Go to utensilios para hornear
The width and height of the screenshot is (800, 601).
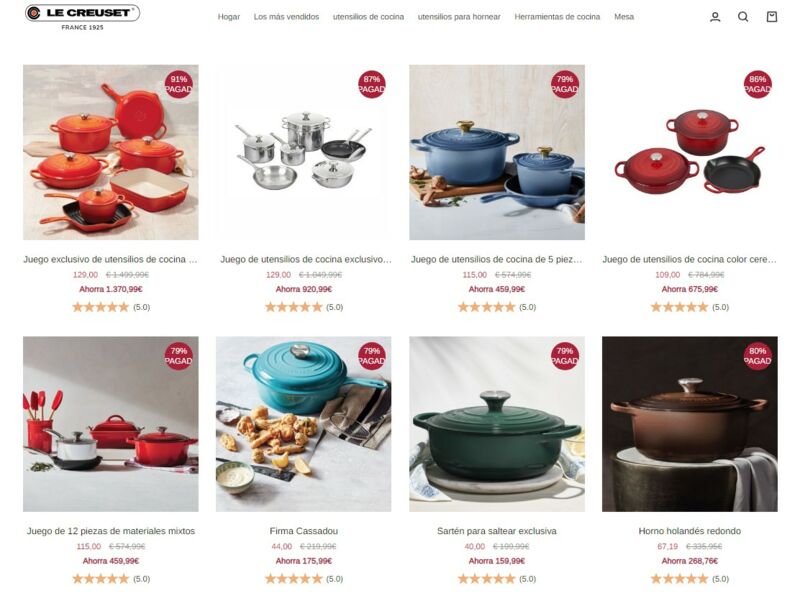459,17
